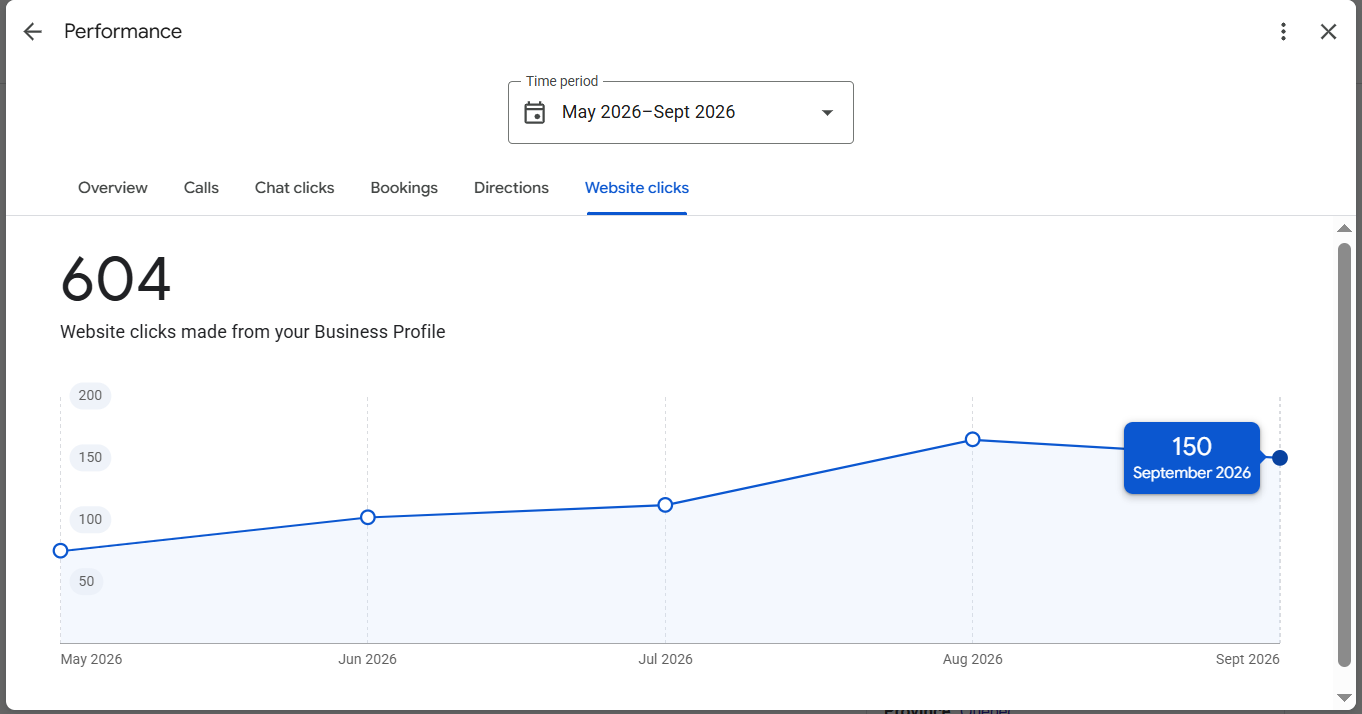Click the Performance title text
Viewport: 1362px width, 714px height.
coord(123,32)
